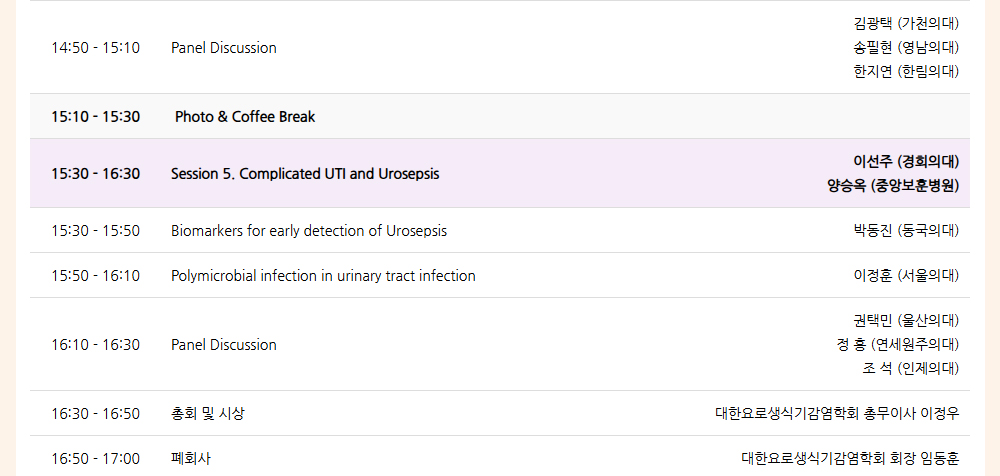1000x476 pixels.
Task: Select Polymicrobial infection in urinary tract infection
Action: coord(323,276)
